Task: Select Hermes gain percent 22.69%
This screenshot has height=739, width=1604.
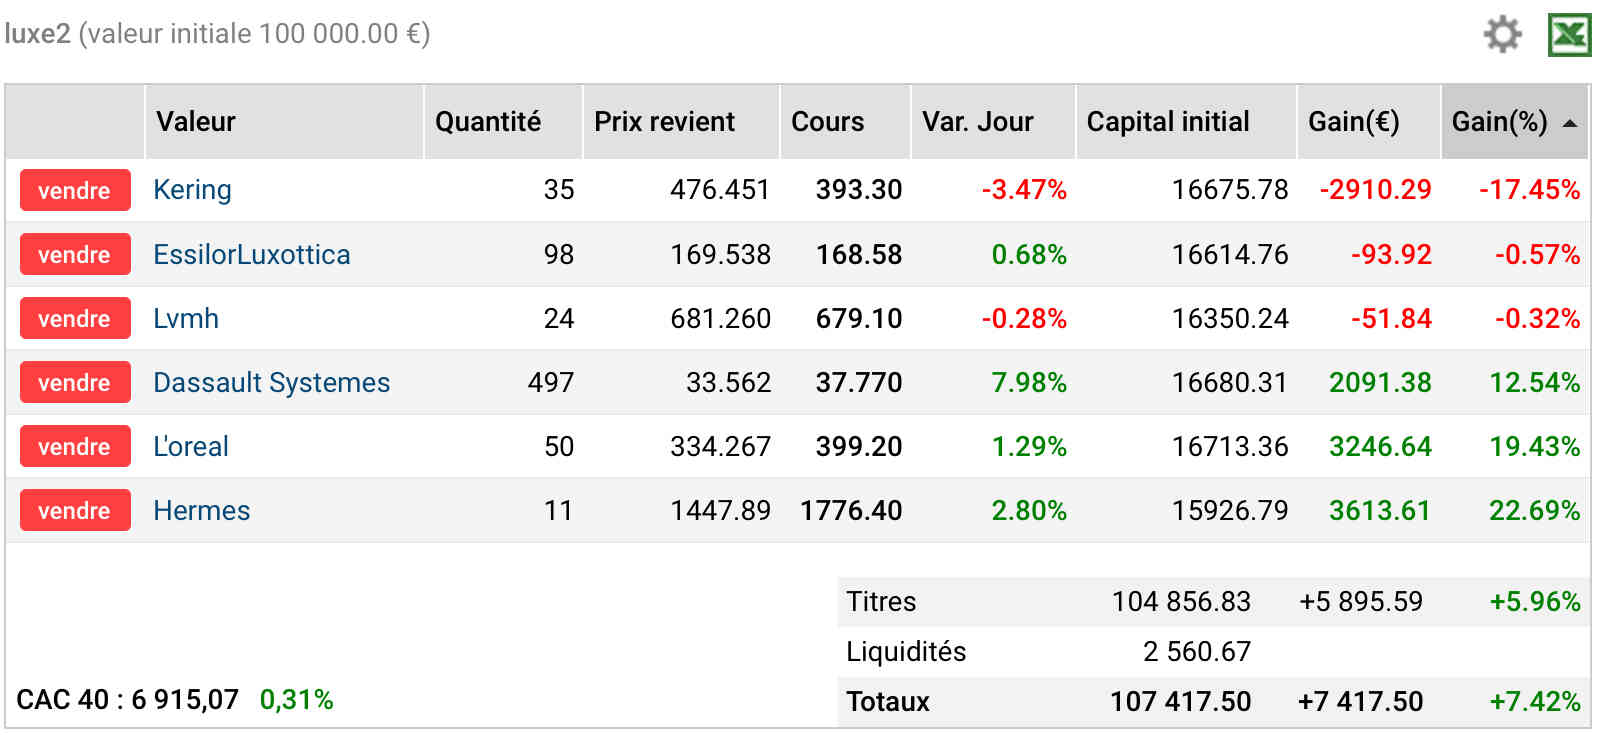Action: pos(1535,510)
